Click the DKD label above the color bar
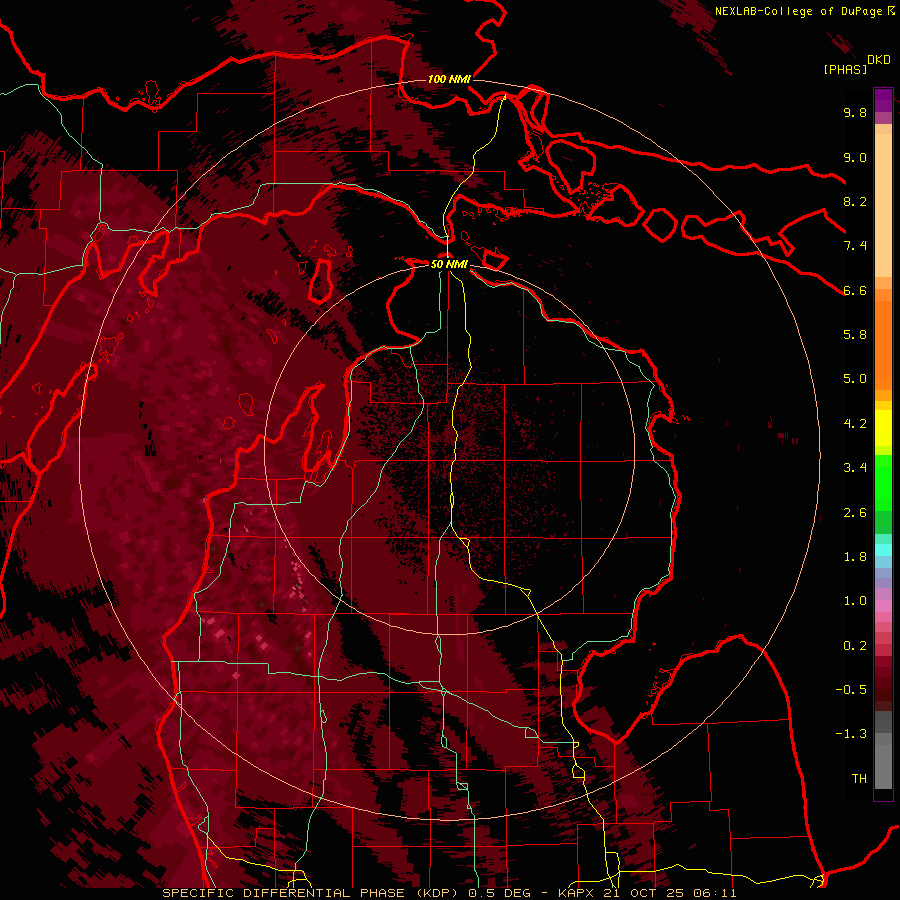 pyautogui.click(x=879, y=60)
